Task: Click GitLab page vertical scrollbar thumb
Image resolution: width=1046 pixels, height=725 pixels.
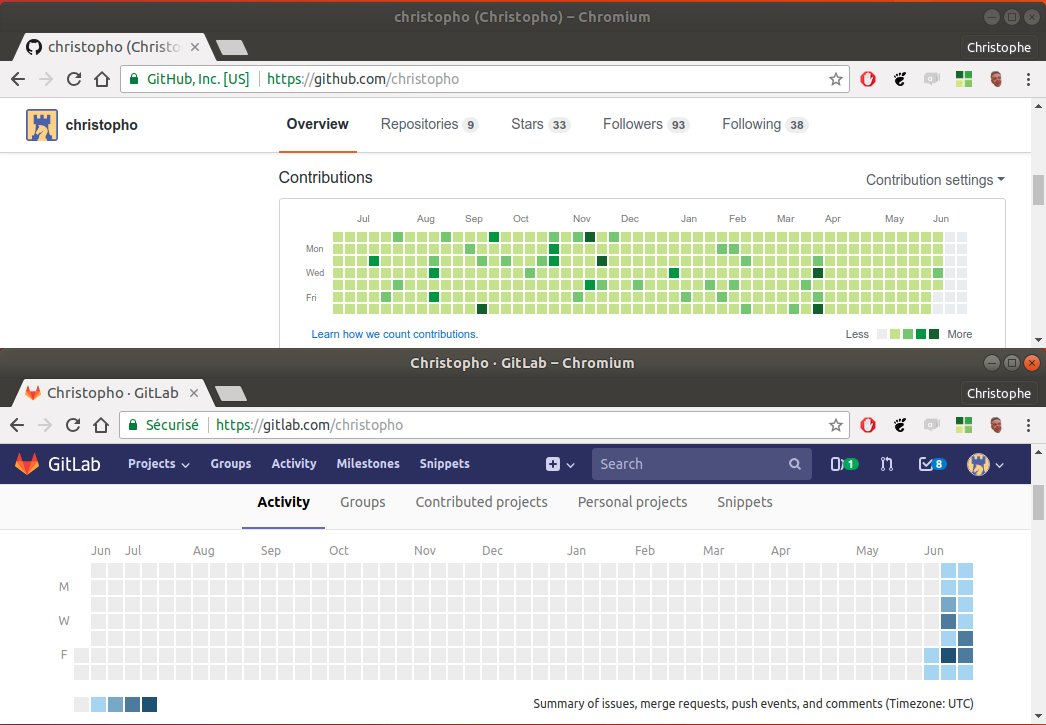Action: tap(1038, 502)
